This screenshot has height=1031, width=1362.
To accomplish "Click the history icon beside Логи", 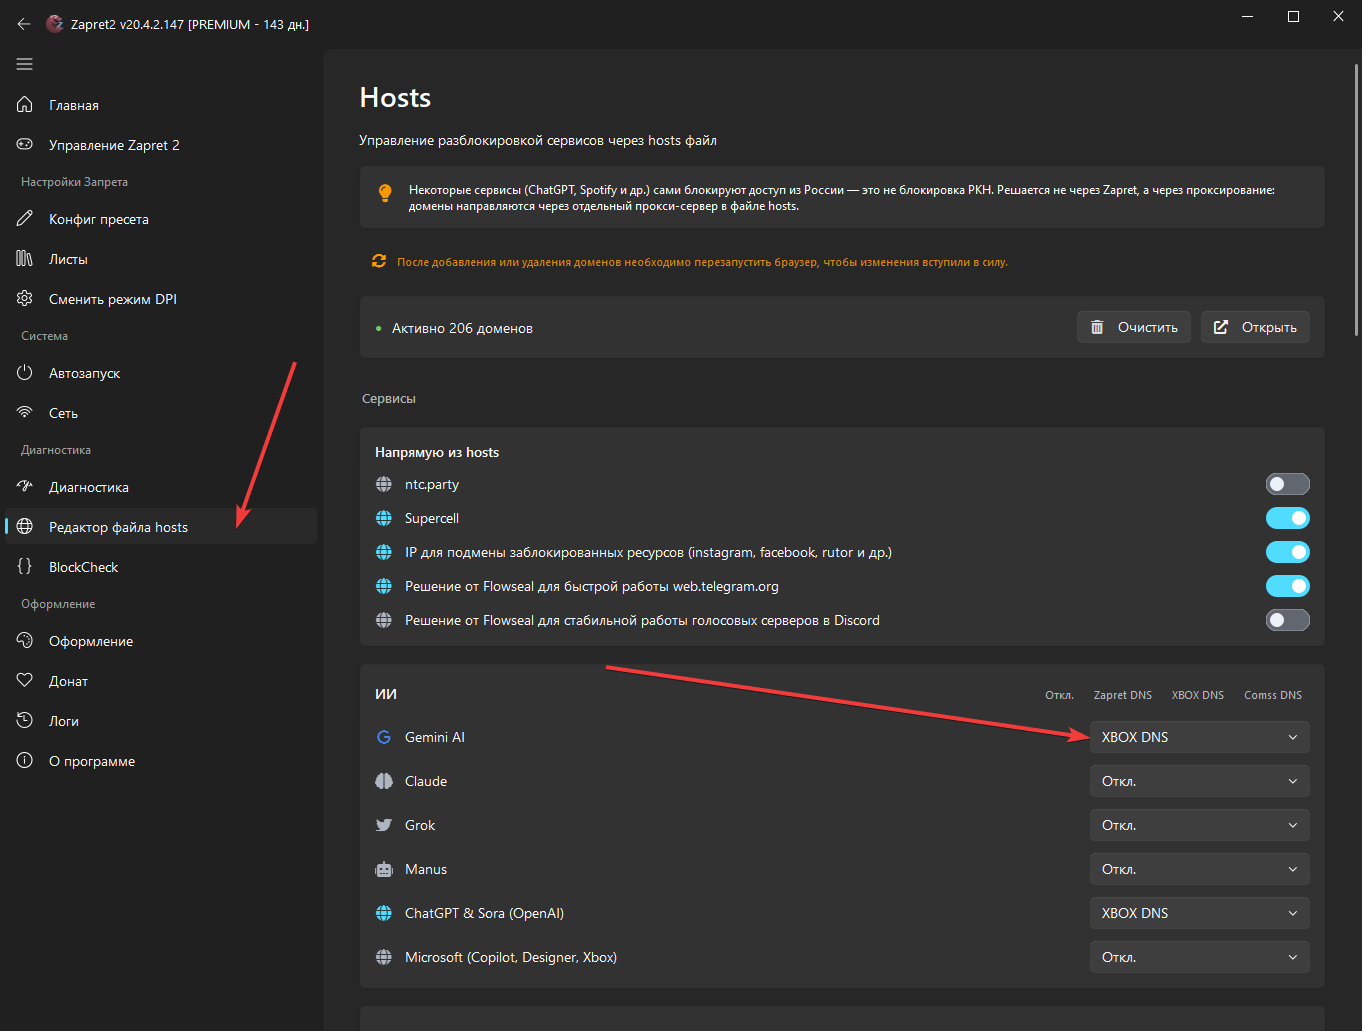I will coord(25,721).
